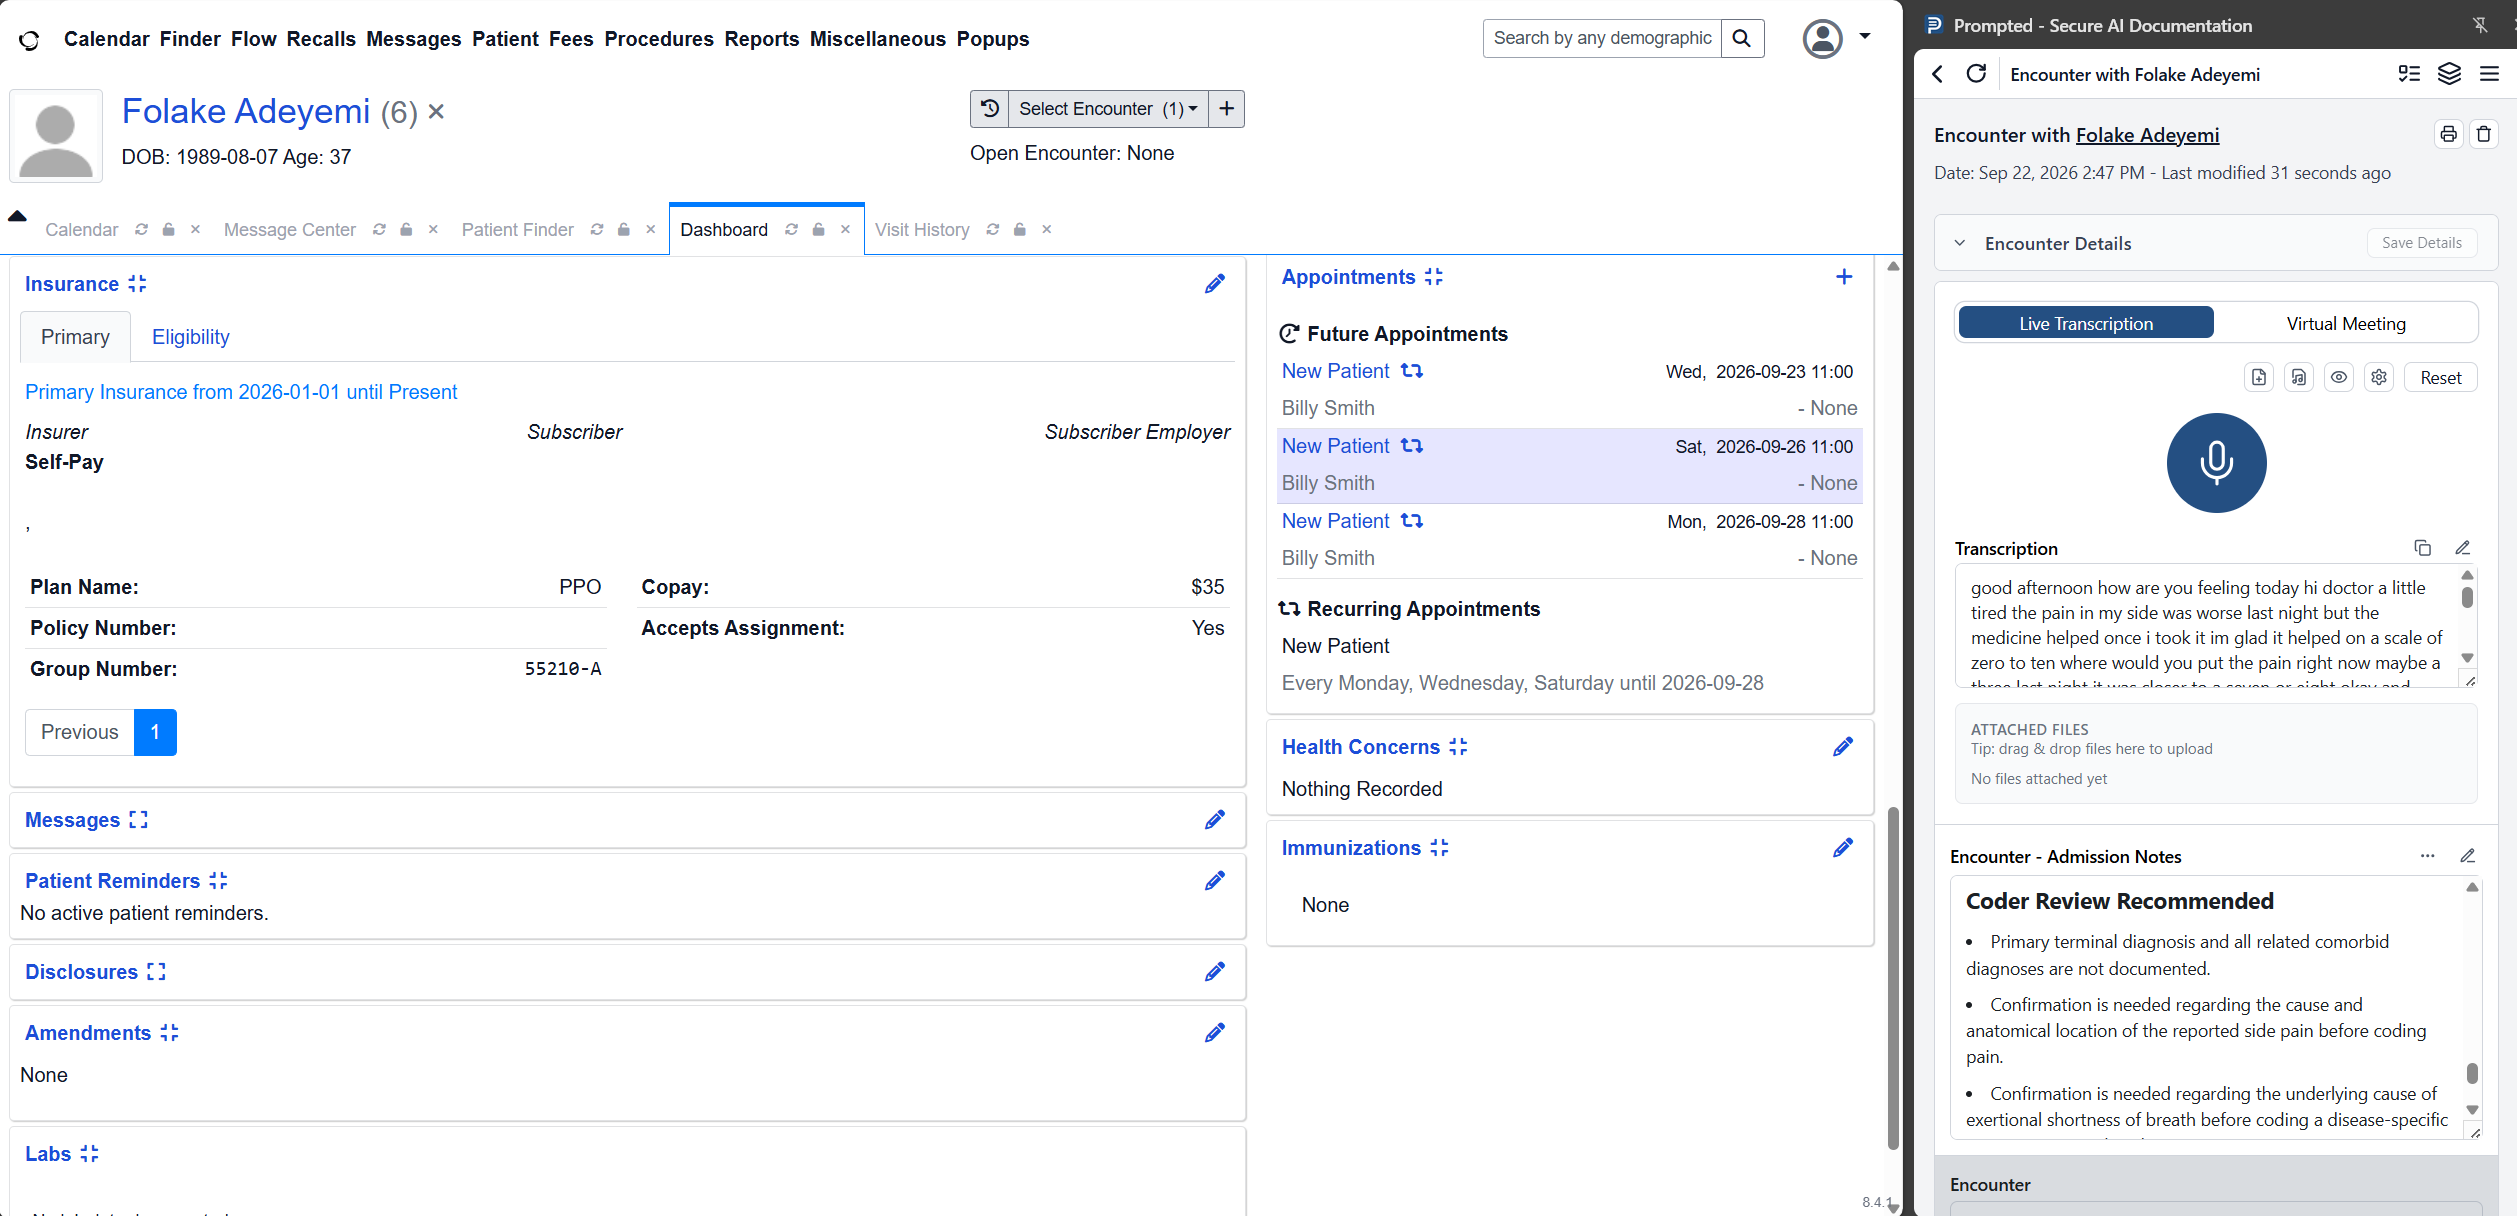Switch to Live Transcription mode
This screenshot has width=2517, height=1216.
(x=2086, y=323)
